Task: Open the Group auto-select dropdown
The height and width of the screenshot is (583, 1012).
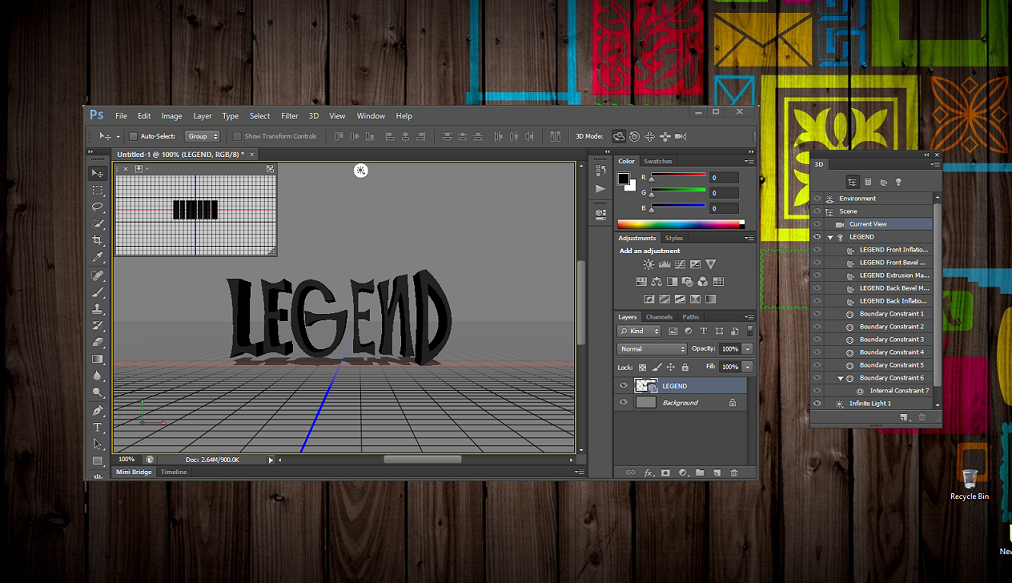Action: (202, 136)
